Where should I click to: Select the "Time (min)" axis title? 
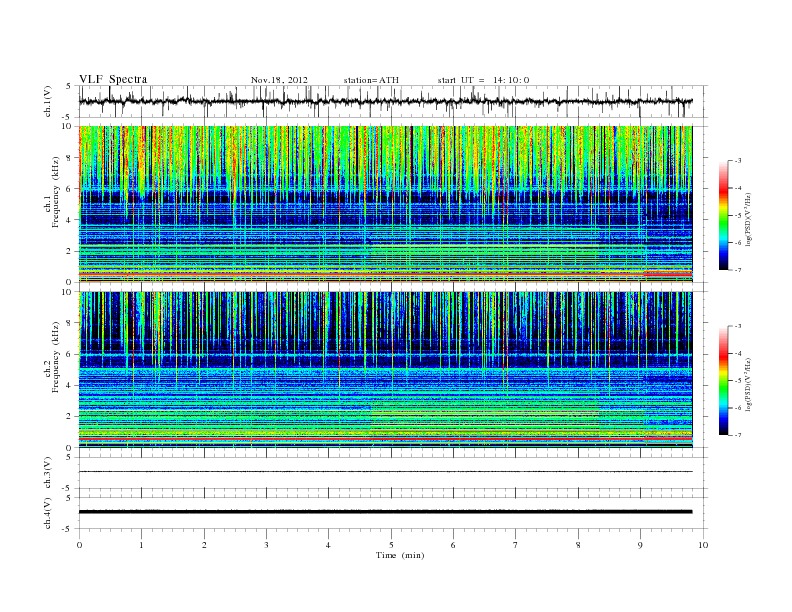tap(400, 555)
